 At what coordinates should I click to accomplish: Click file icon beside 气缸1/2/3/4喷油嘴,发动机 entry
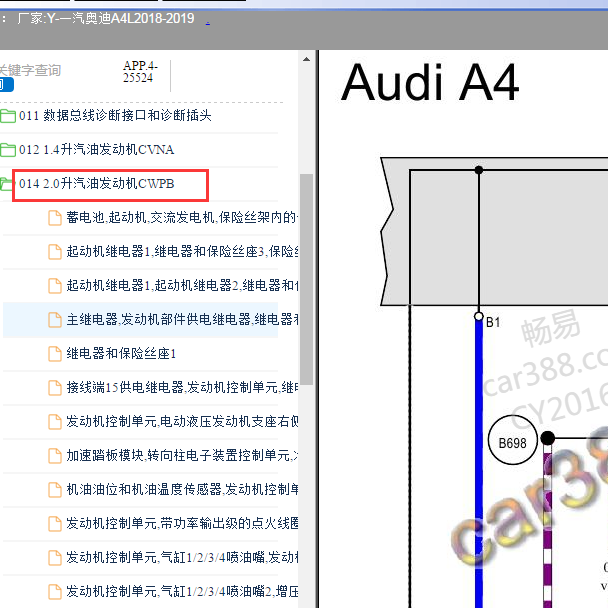pos(55,558)
